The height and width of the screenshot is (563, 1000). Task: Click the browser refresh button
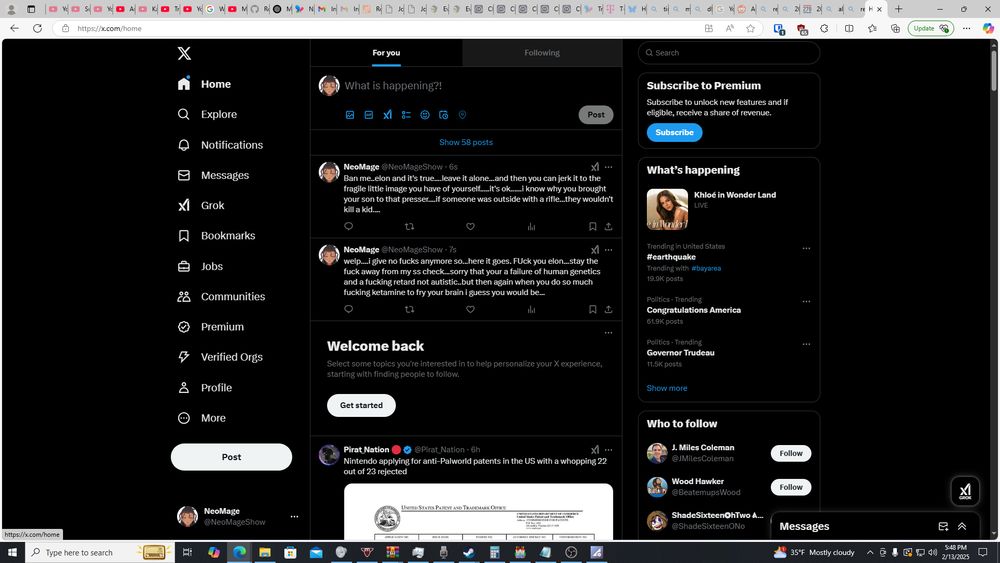click(x=38, y=29)
